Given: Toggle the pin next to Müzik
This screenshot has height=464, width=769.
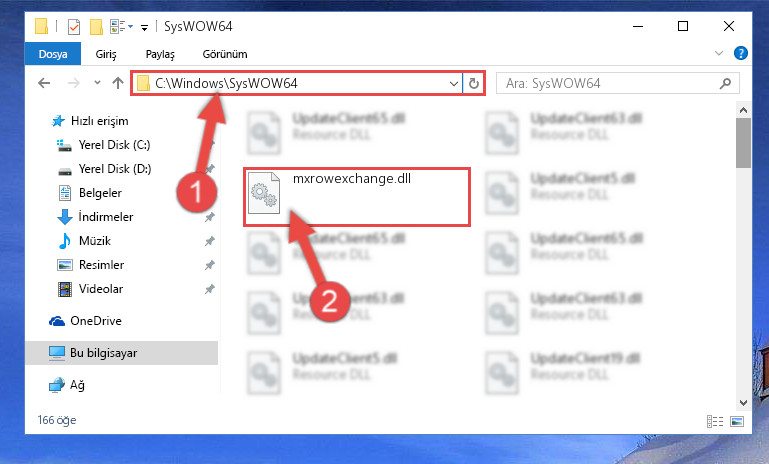Looking at the screenshot, I should pyautogui.click(x=210, y=241).
